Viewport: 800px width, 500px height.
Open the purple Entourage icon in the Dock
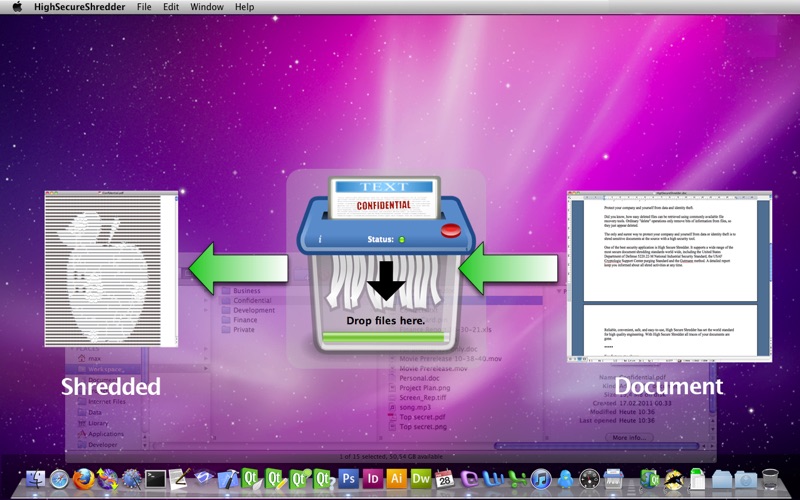click(469, 479)
